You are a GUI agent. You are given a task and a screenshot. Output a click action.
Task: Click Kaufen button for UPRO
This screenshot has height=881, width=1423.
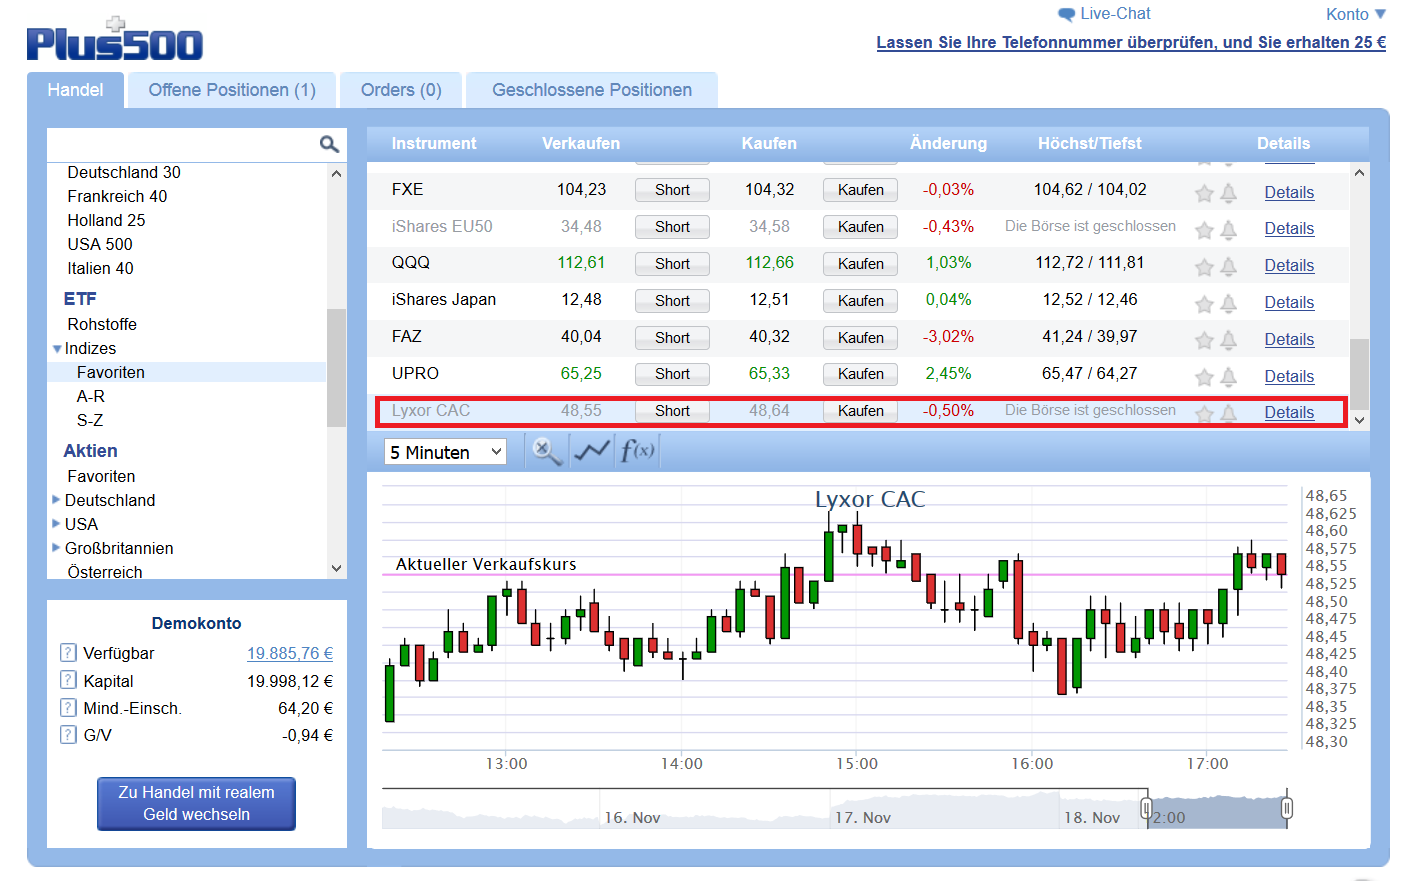pyautogui.click(x=860, y=374)
